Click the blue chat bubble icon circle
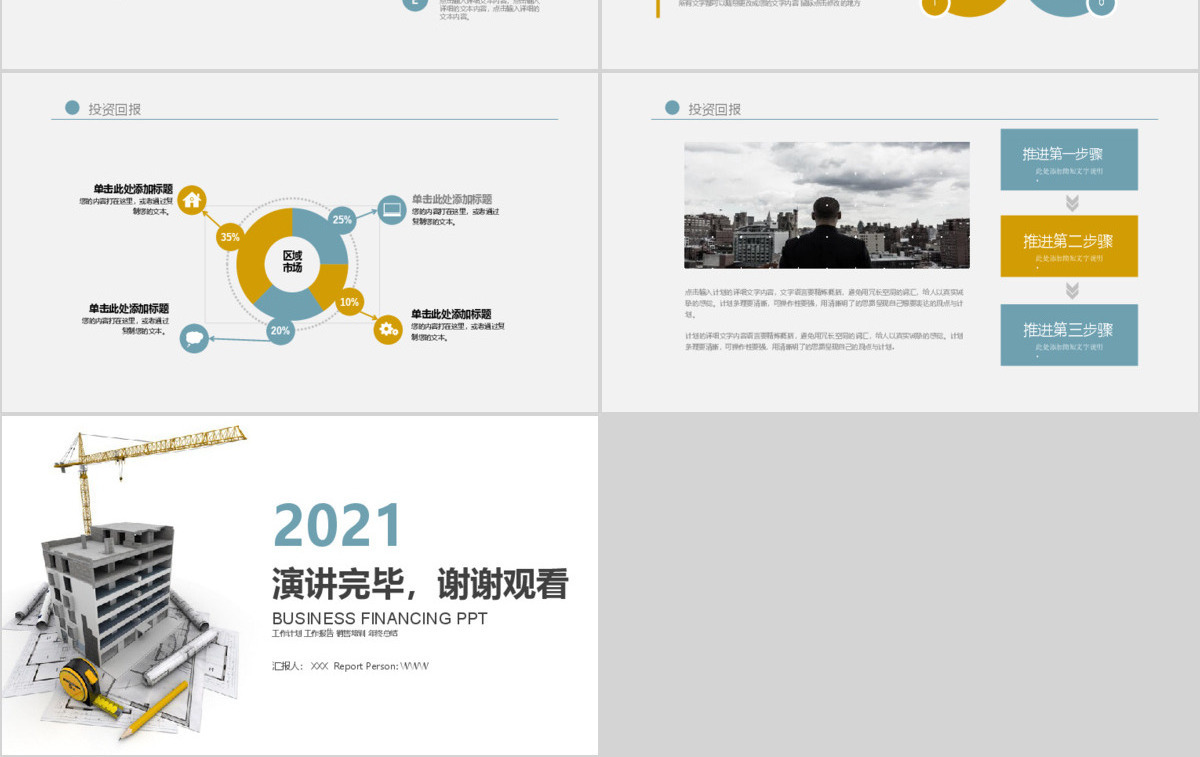Screen dimensions: 1200x757 point(195,338)
